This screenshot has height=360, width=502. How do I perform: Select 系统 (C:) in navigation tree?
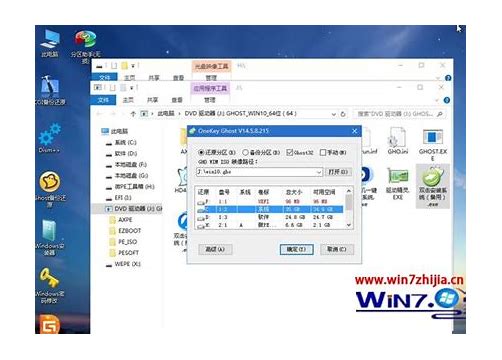(x=125, y=142)
